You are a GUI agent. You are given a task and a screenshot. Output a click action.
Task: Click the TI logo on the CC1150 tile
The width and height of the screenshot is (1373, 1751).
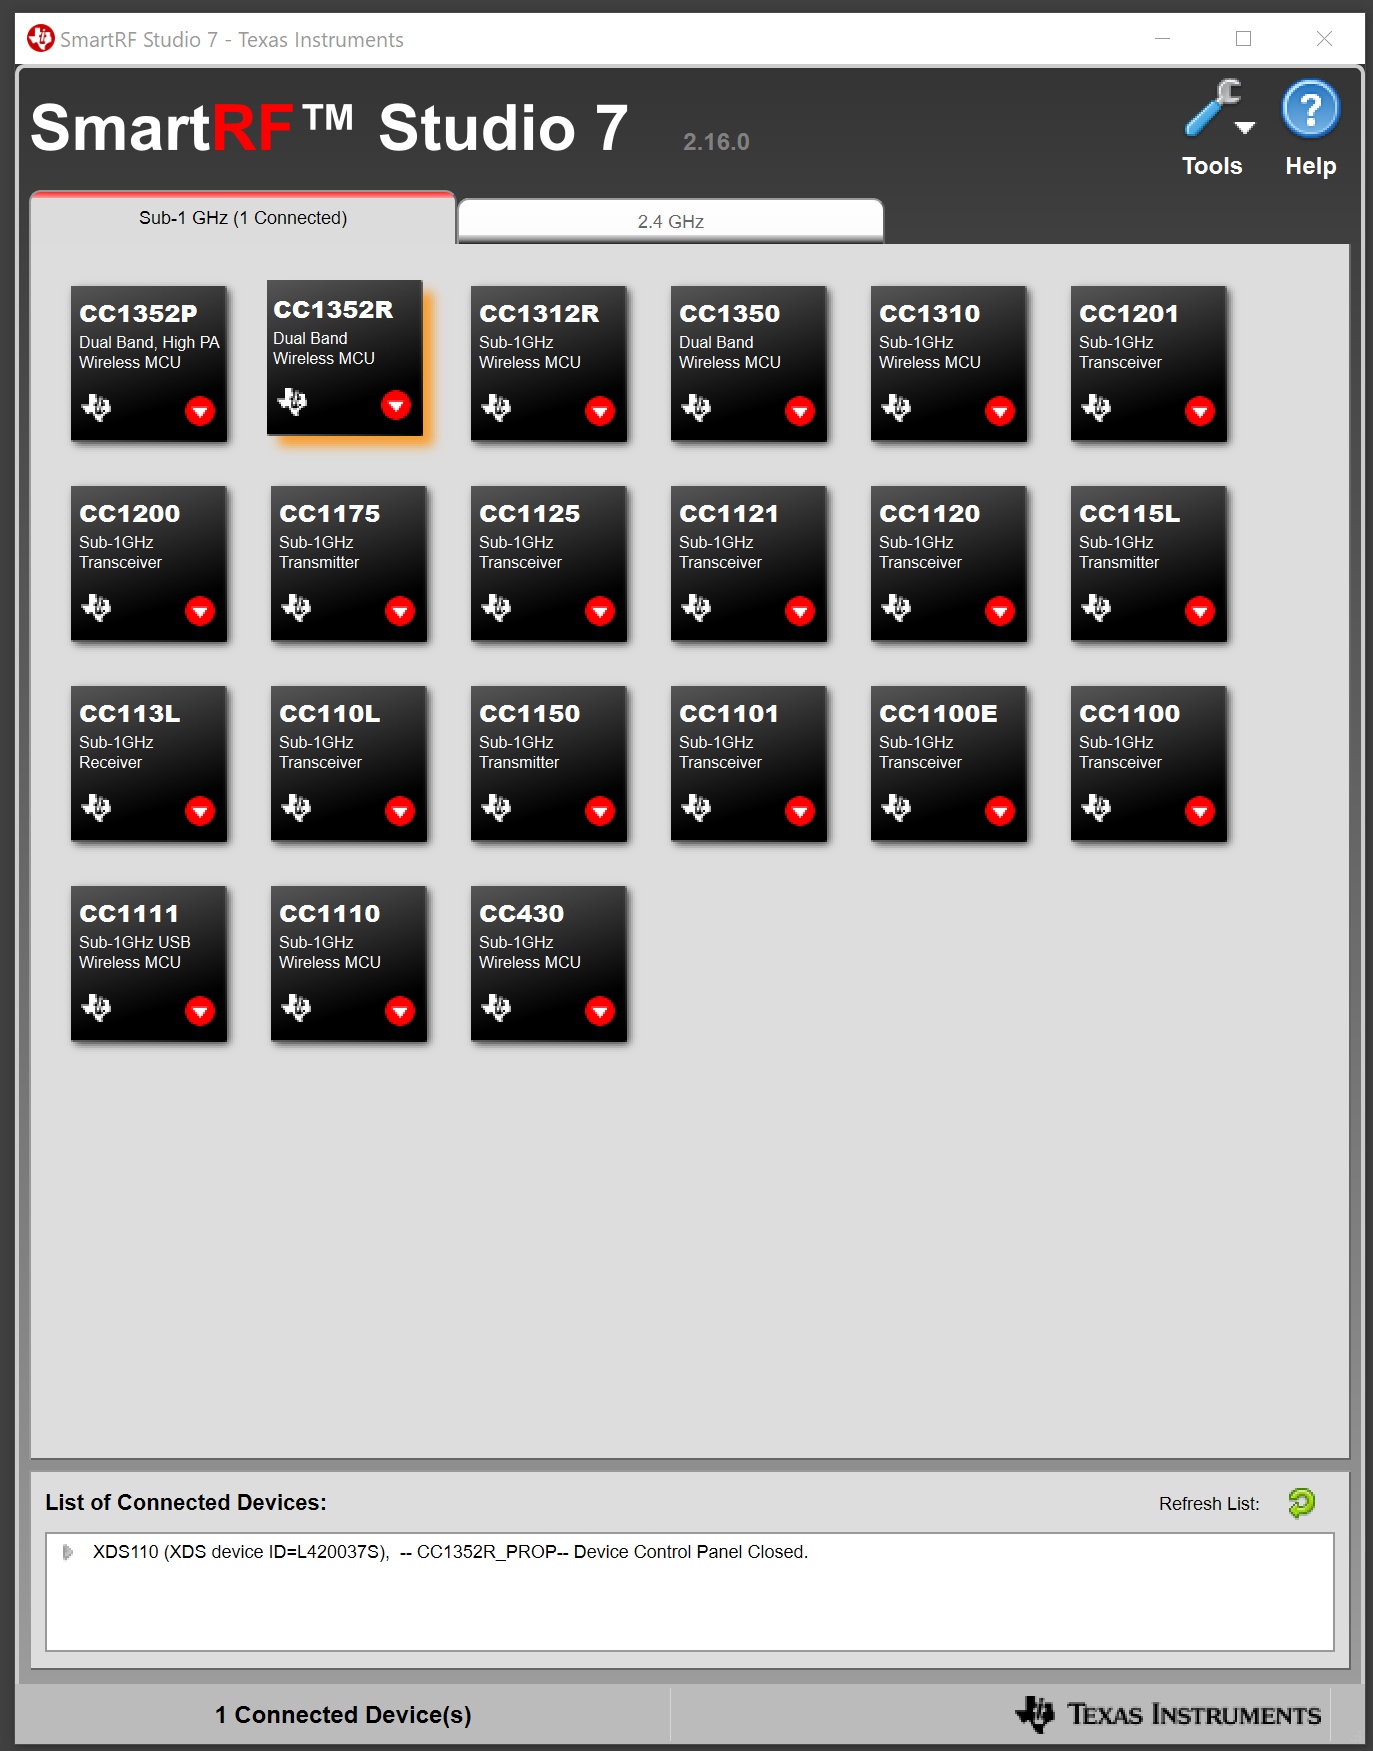click(x=496, y=807)
